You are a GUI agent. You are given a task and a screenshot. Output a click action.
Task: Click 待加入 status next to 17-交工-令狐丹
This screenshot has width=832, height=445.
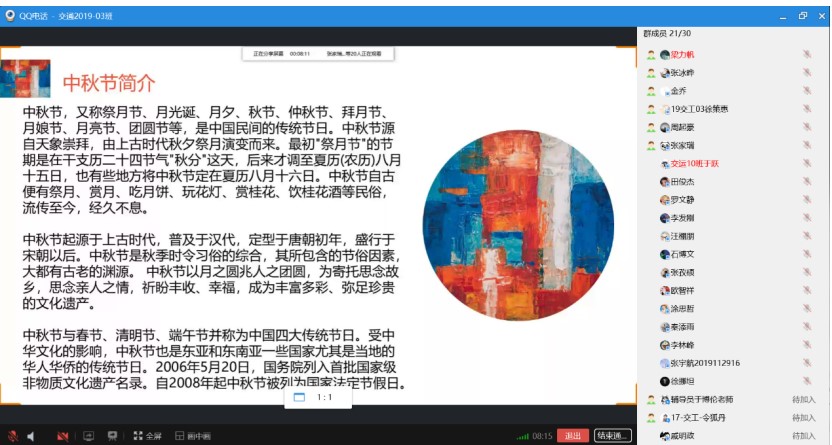pyautogui.click(x=803, y=417)
